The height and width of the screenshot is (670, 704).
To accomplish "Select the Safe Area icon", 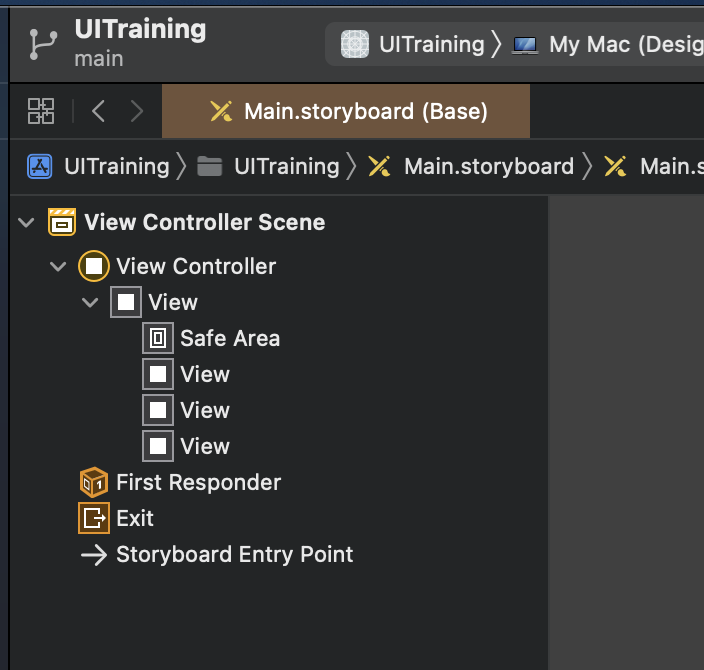I will (158, 338).
